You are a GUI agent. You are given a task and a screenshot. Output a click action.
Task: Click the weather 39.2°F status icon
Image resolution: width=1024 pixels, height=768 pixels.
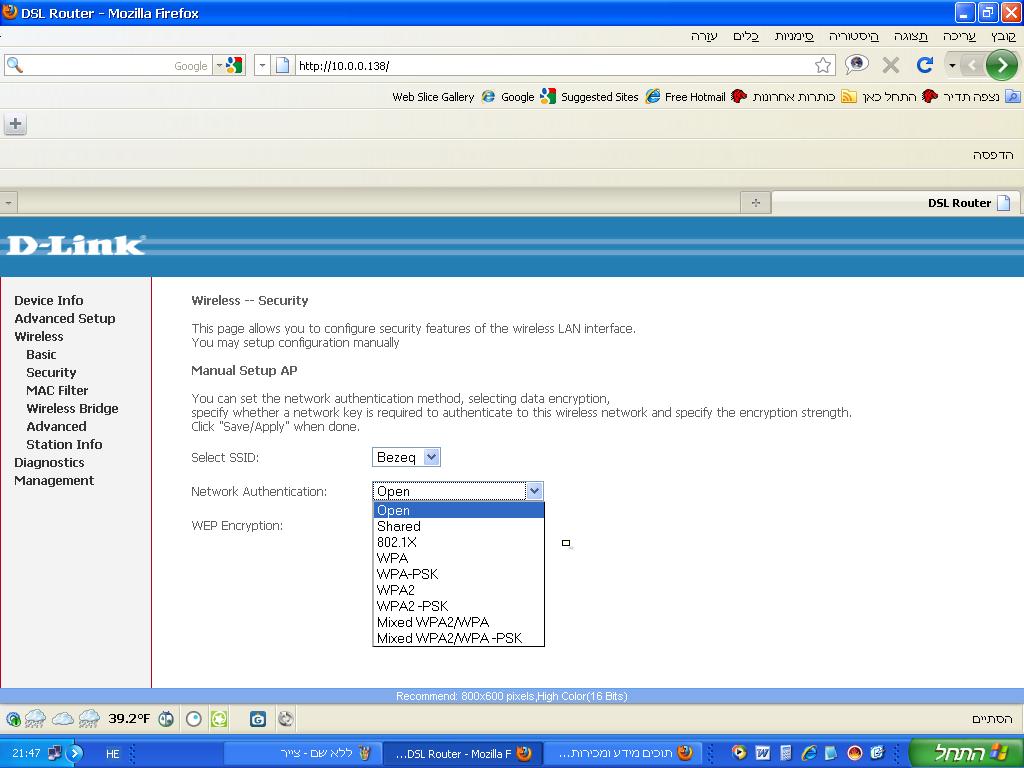(x=129, y=719)
